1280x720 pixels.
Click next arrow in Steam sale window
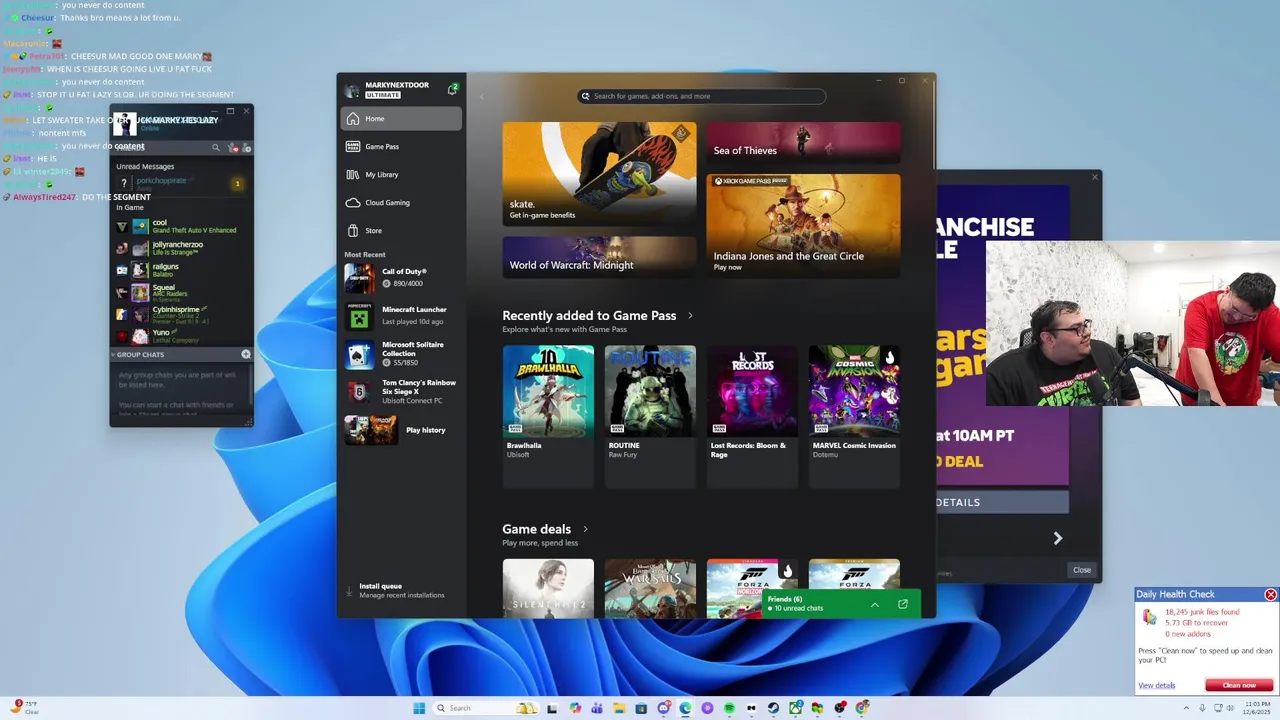click(x=1058, y=538)
